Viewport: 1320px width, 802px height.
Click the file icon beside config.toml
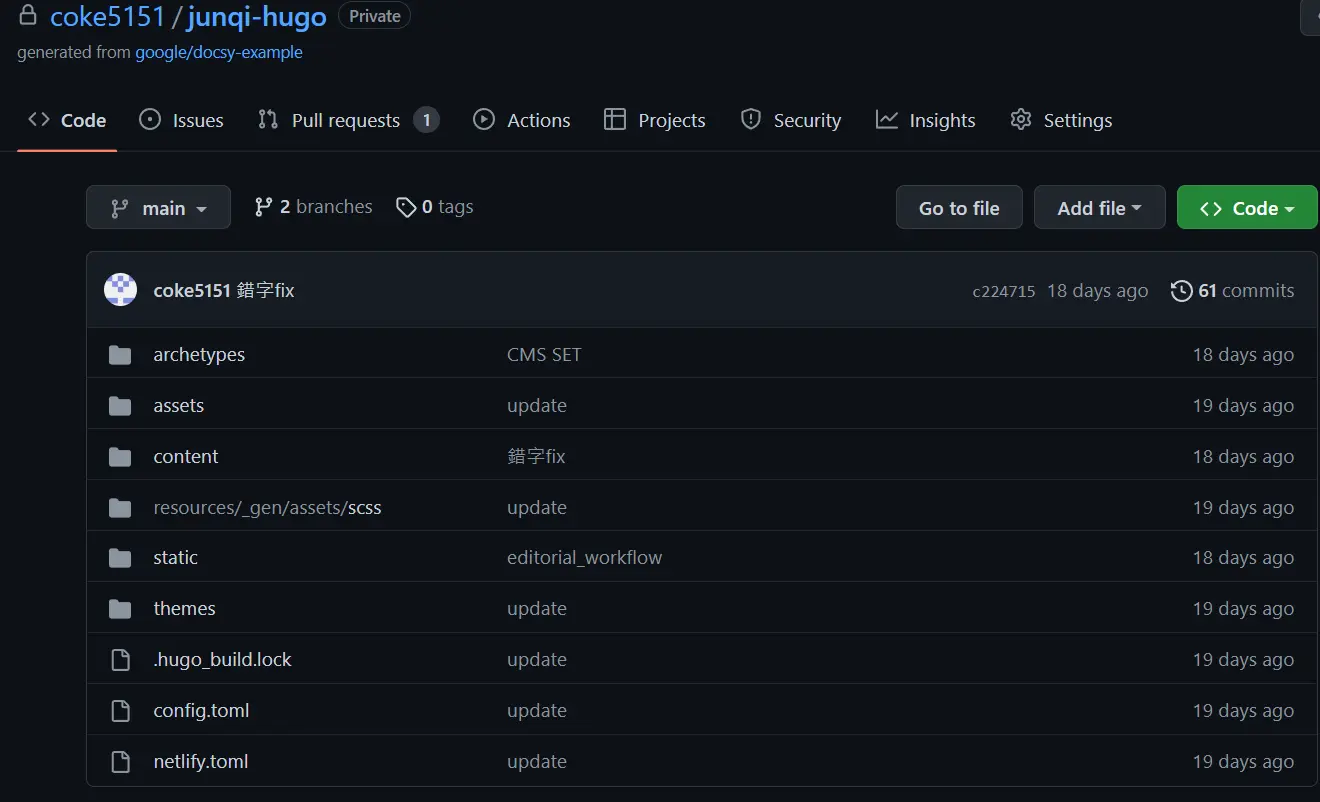120,711
